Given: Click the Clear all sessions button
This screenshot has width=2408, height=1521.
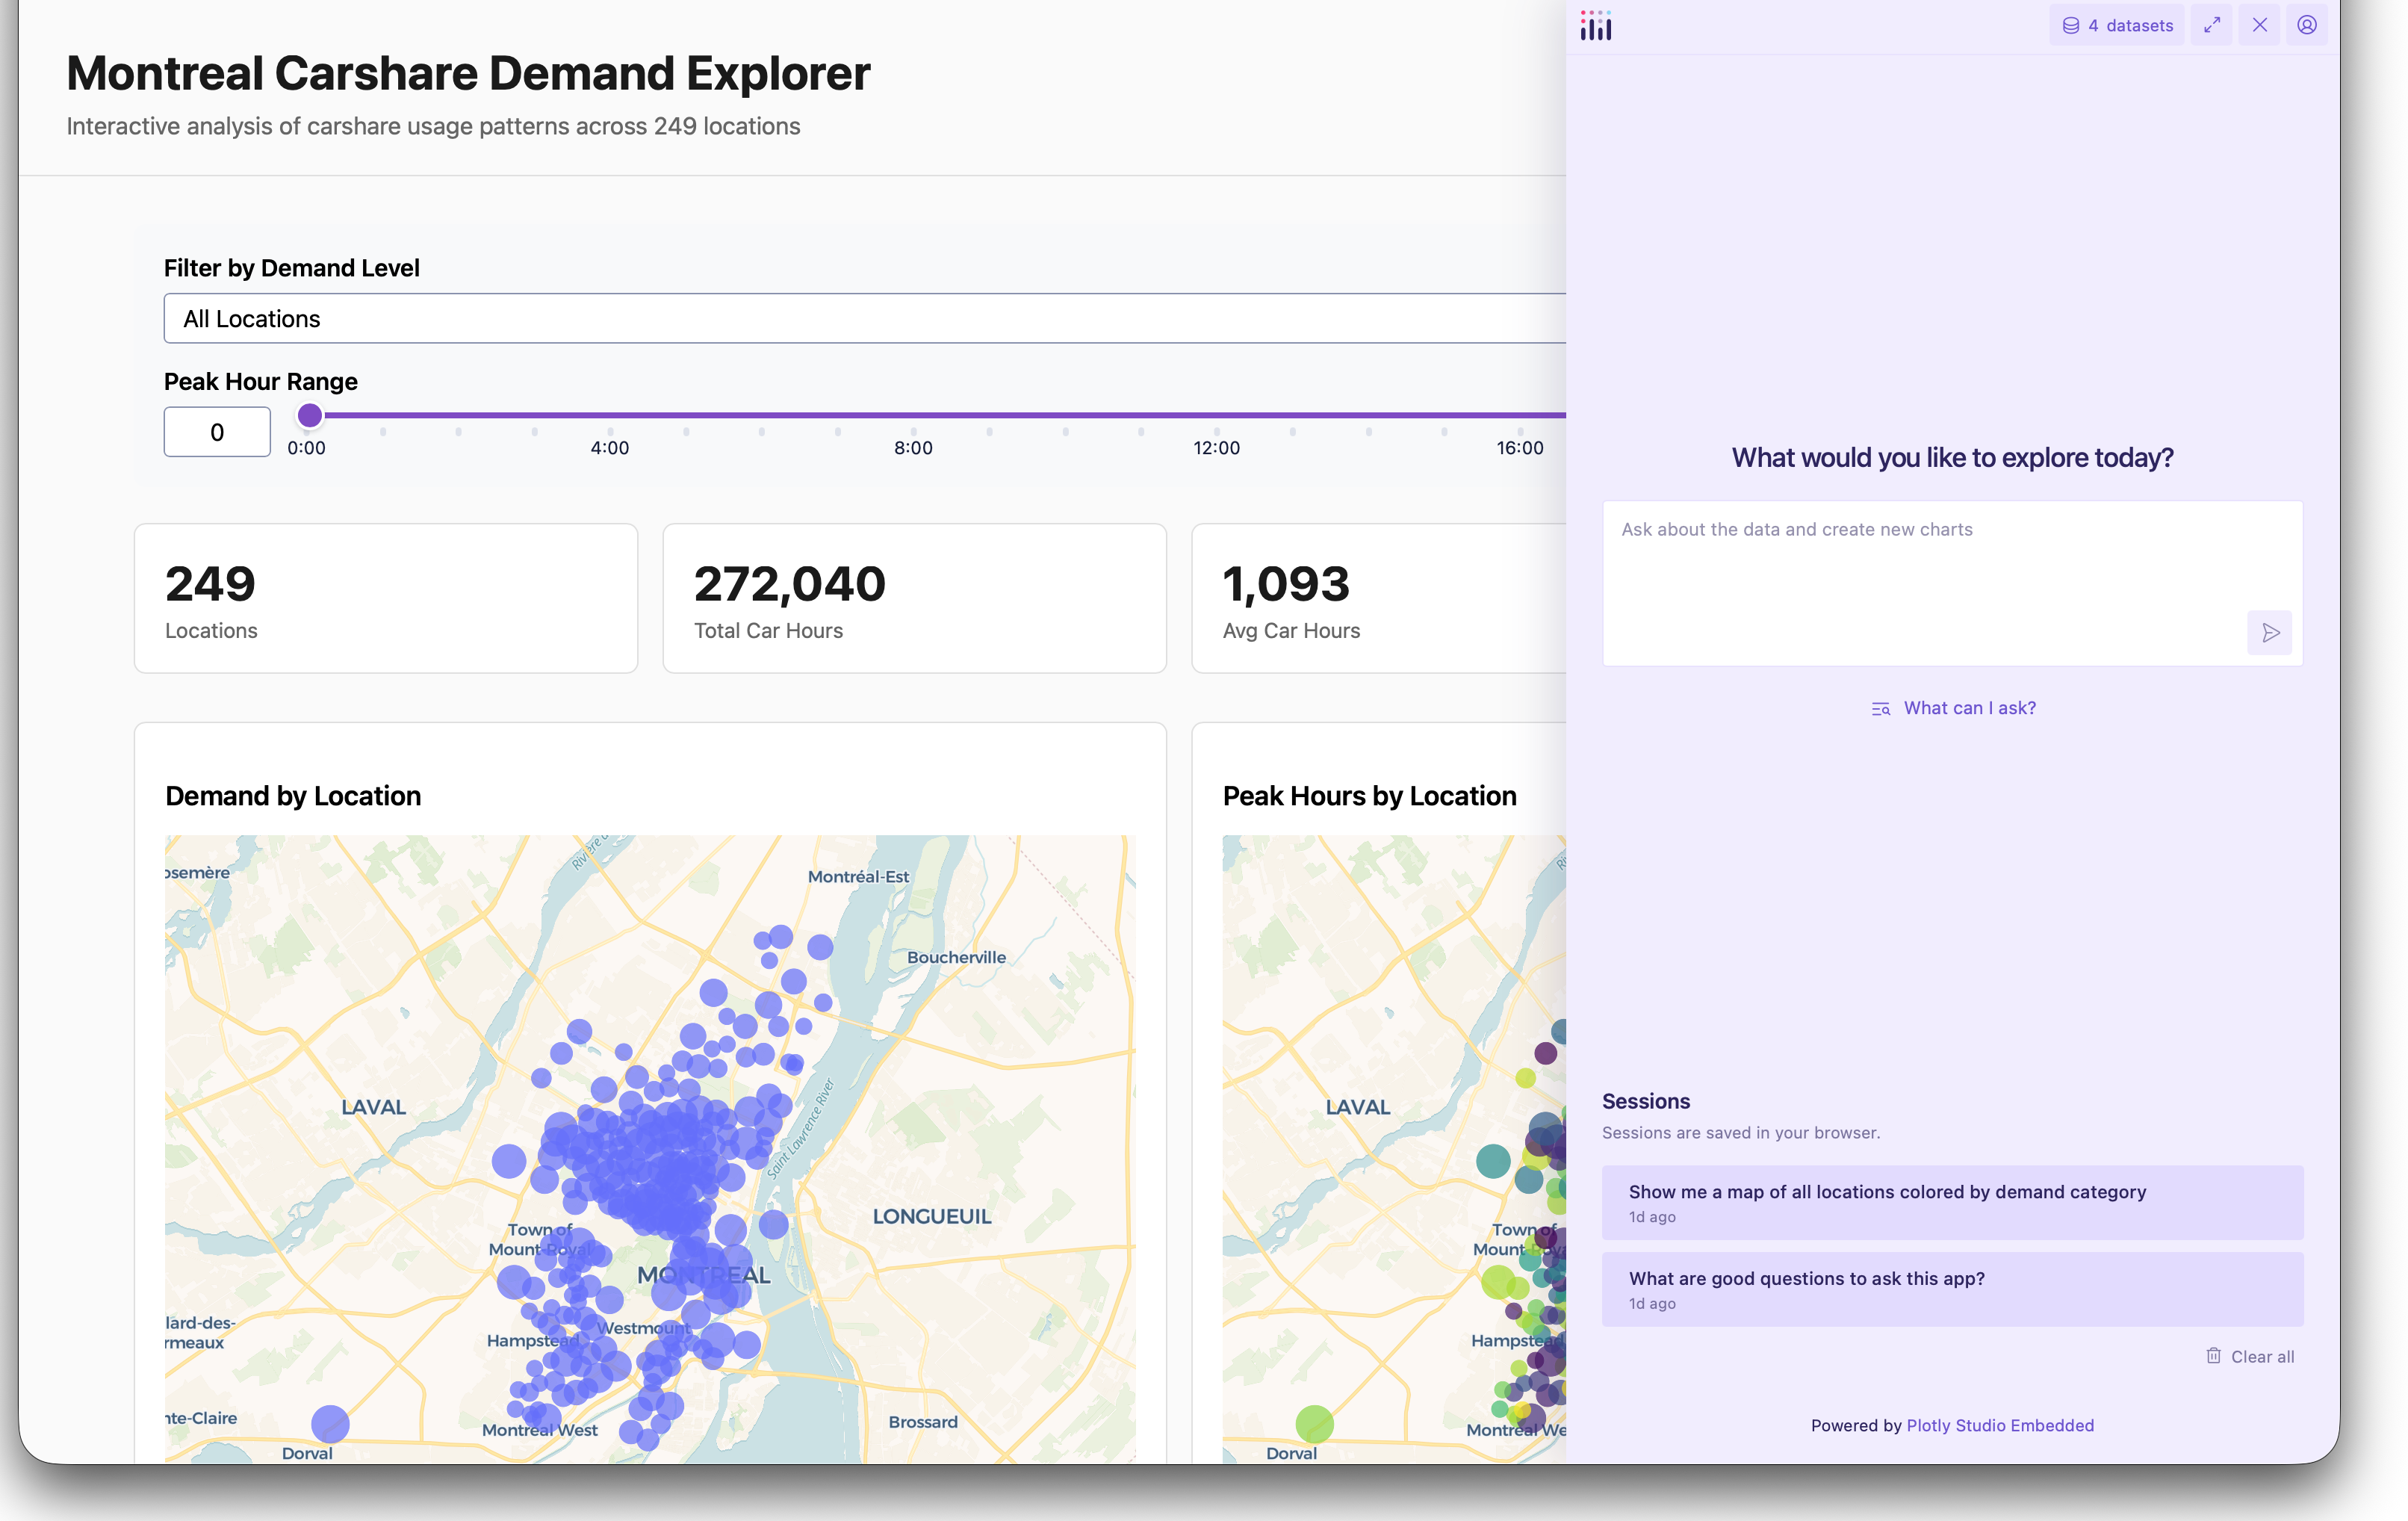Looking at the screenshot, I should [2250, 1357].
